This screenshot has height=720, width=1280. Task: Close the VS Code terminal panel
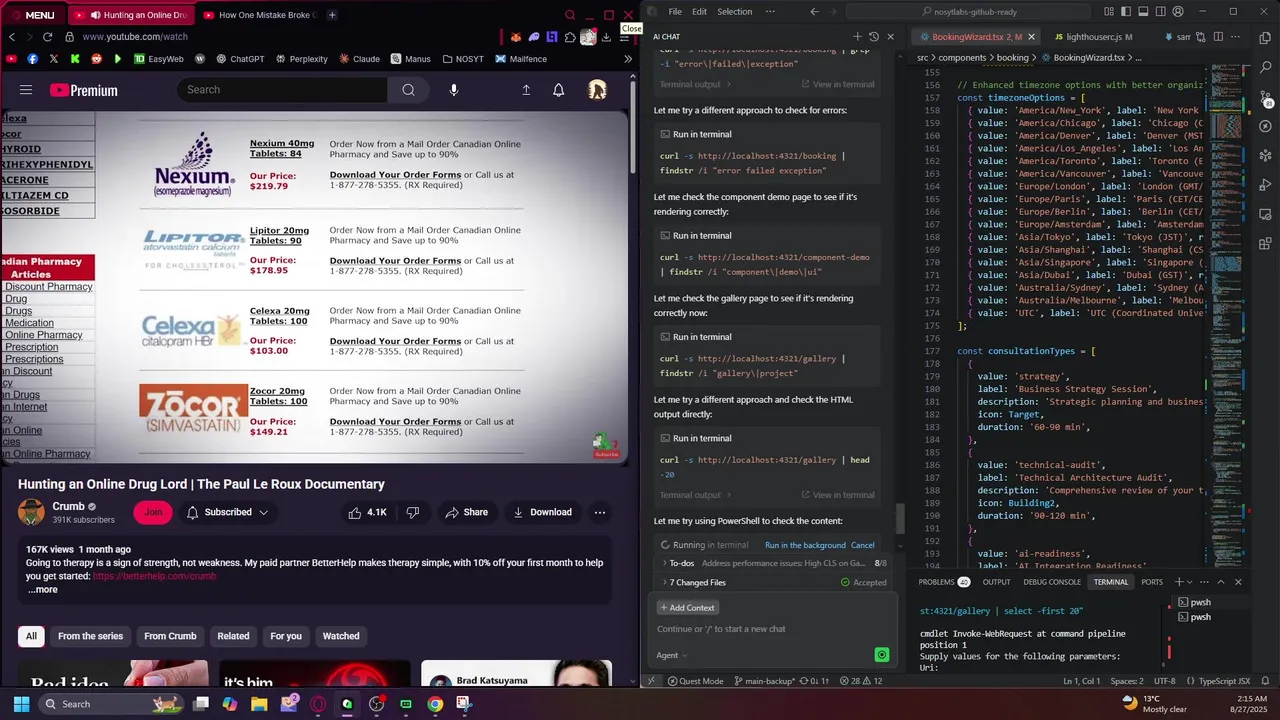pos(1238,582)
